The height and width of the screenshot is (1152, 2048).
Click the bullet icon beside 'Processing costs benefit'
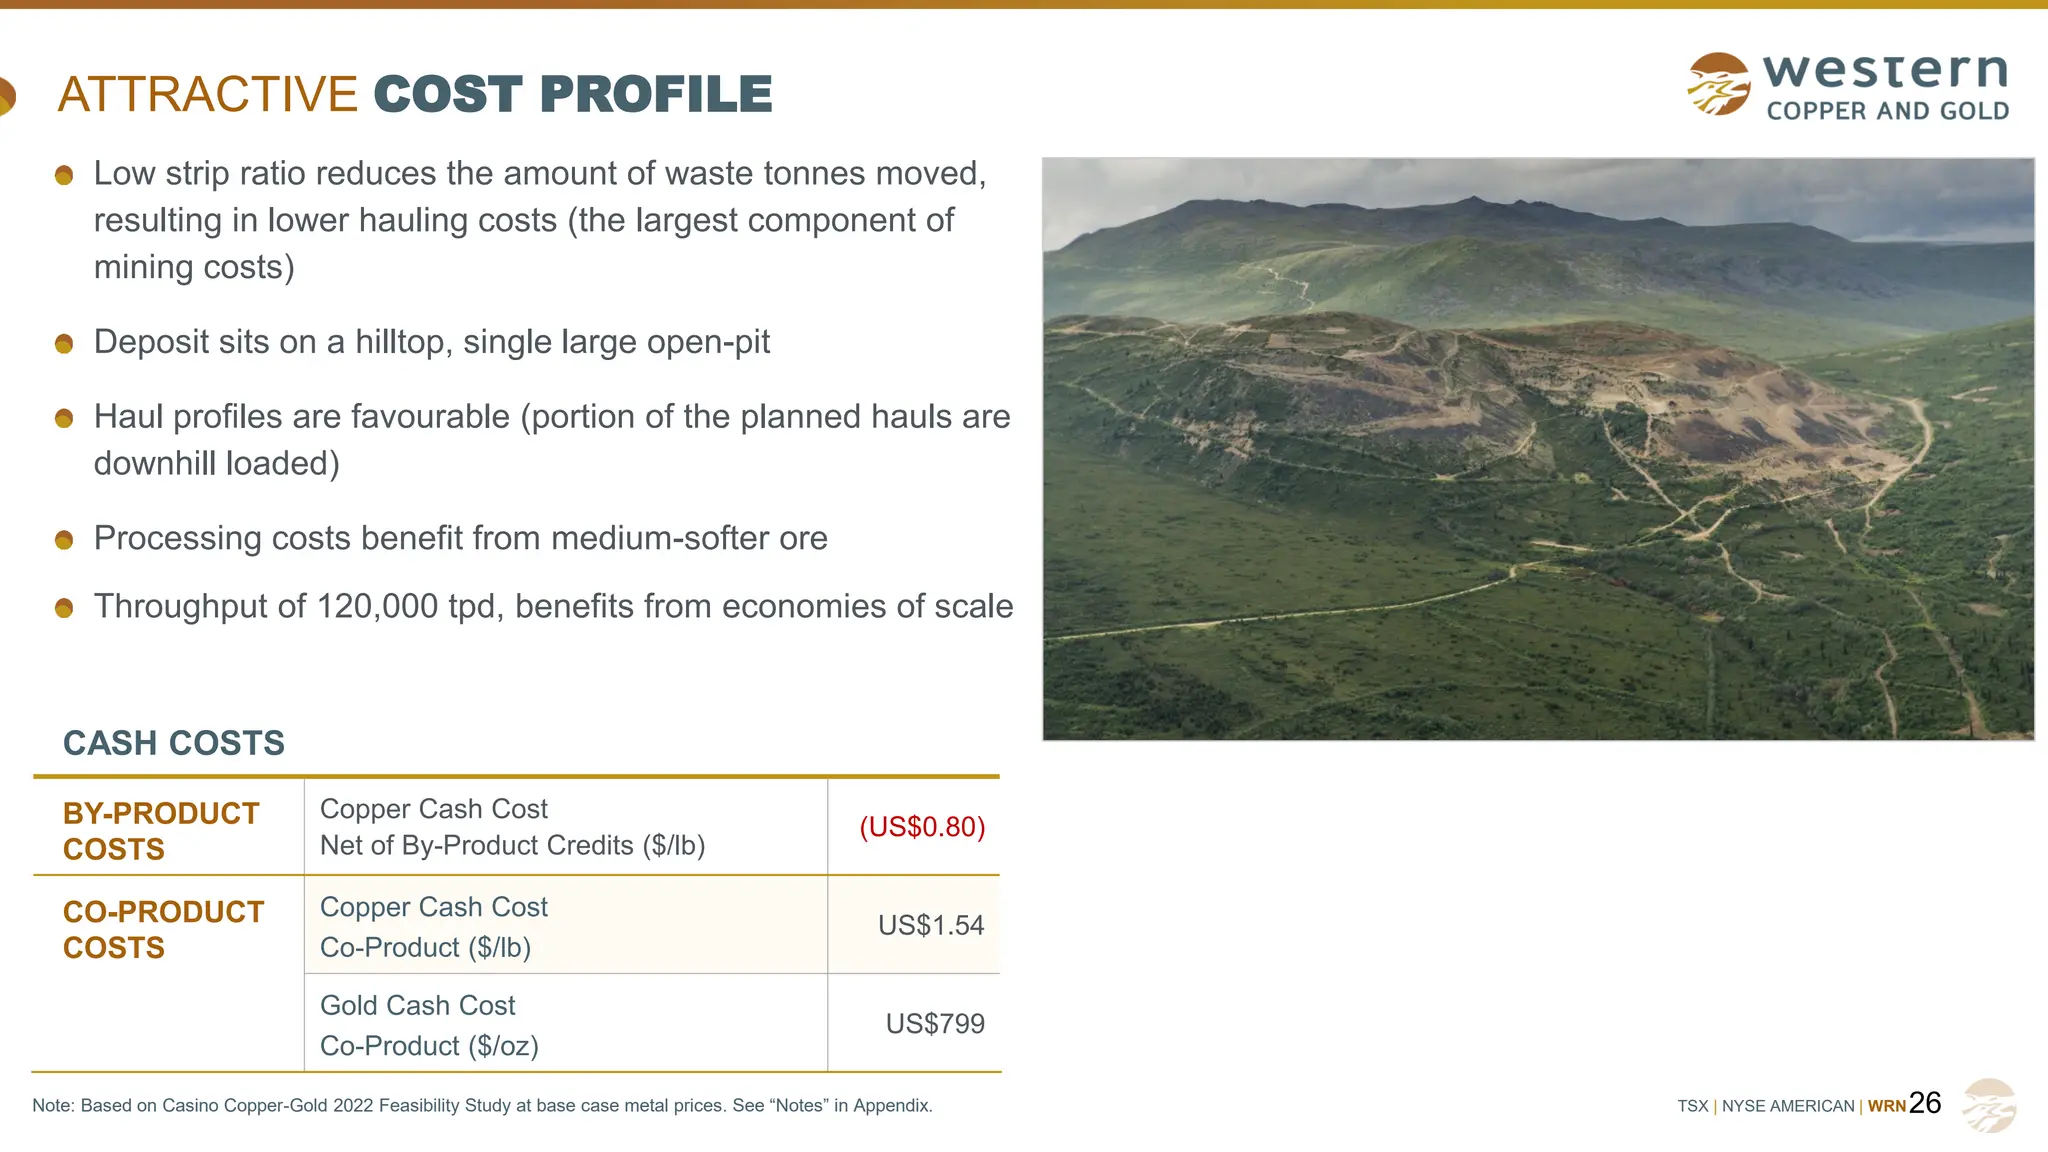click(x=64, y=540)
